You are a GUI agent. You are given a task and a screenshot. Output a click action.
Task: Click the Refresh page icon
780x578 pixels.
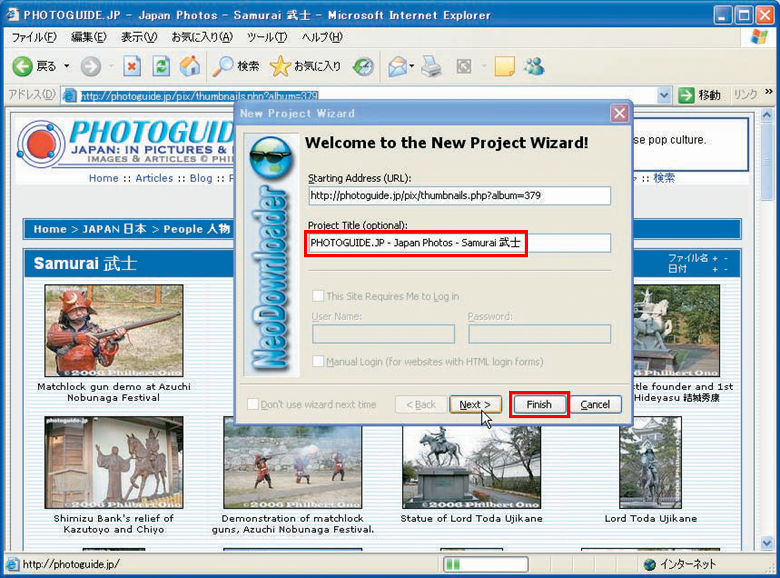[161, 66]
